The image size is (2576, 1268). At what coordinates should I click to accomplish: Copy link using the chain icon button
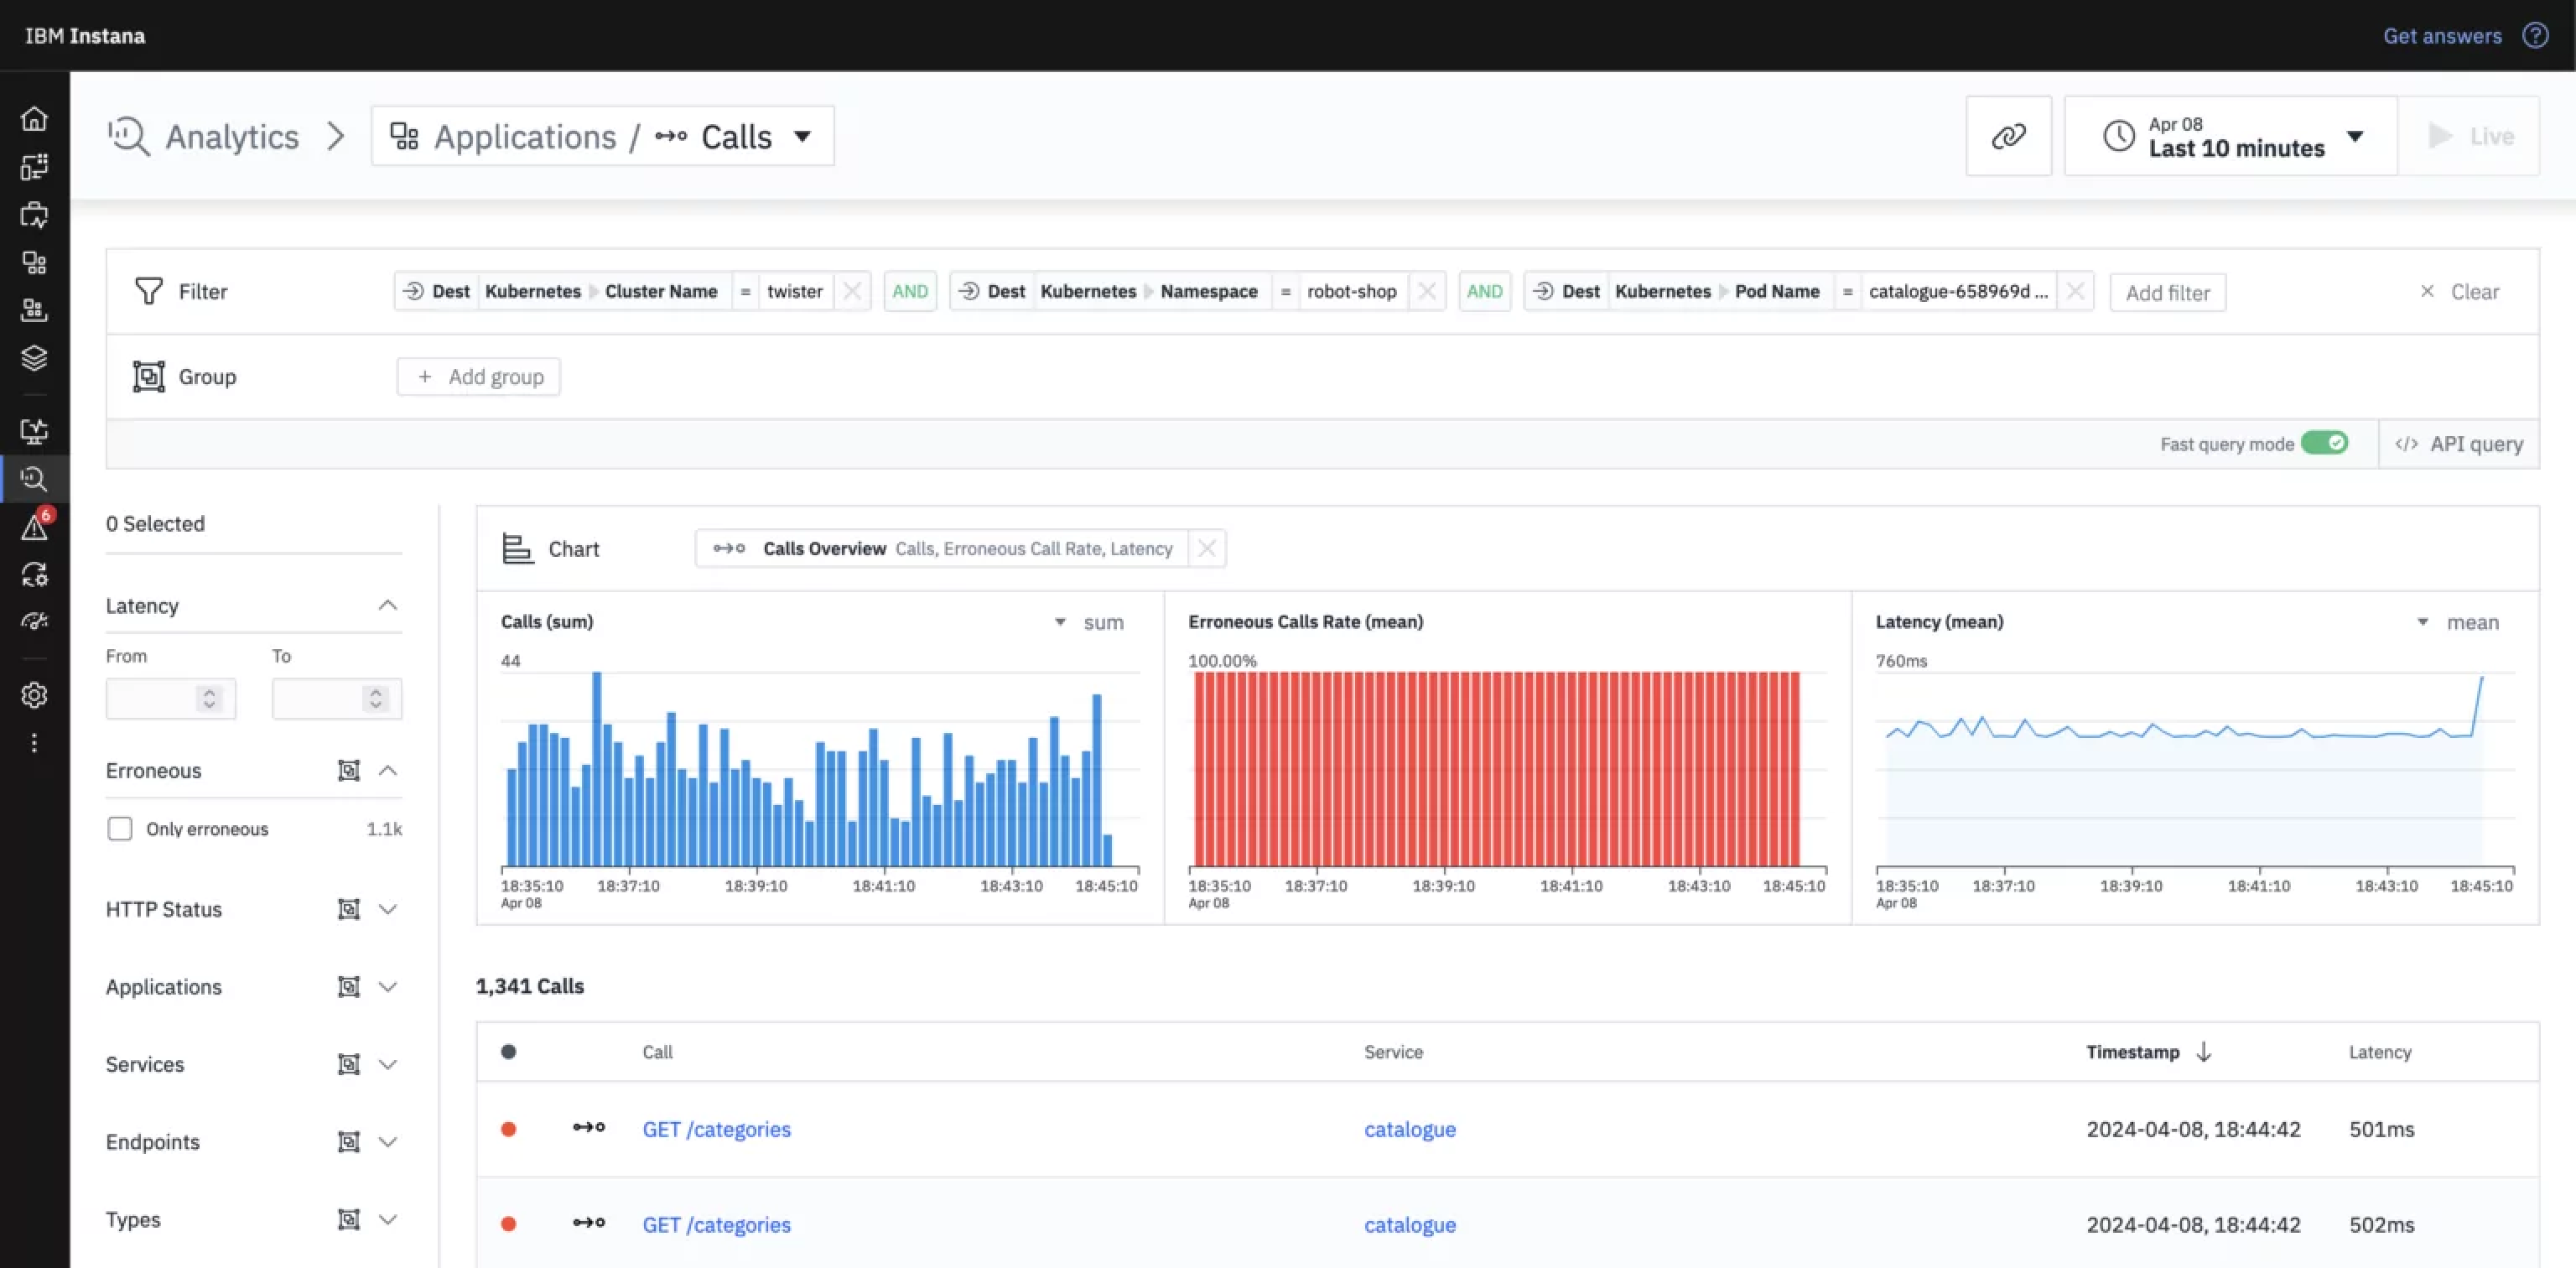[x=2008, y=136]
